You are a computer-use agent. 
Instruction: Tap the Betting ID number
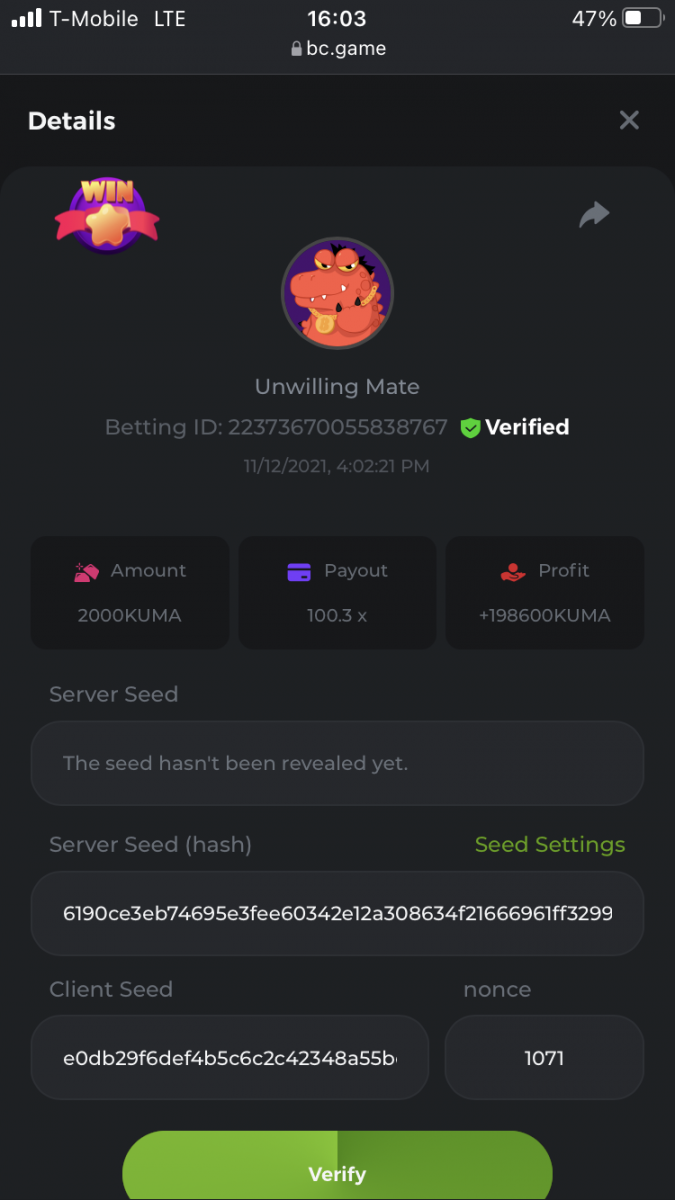338,428
